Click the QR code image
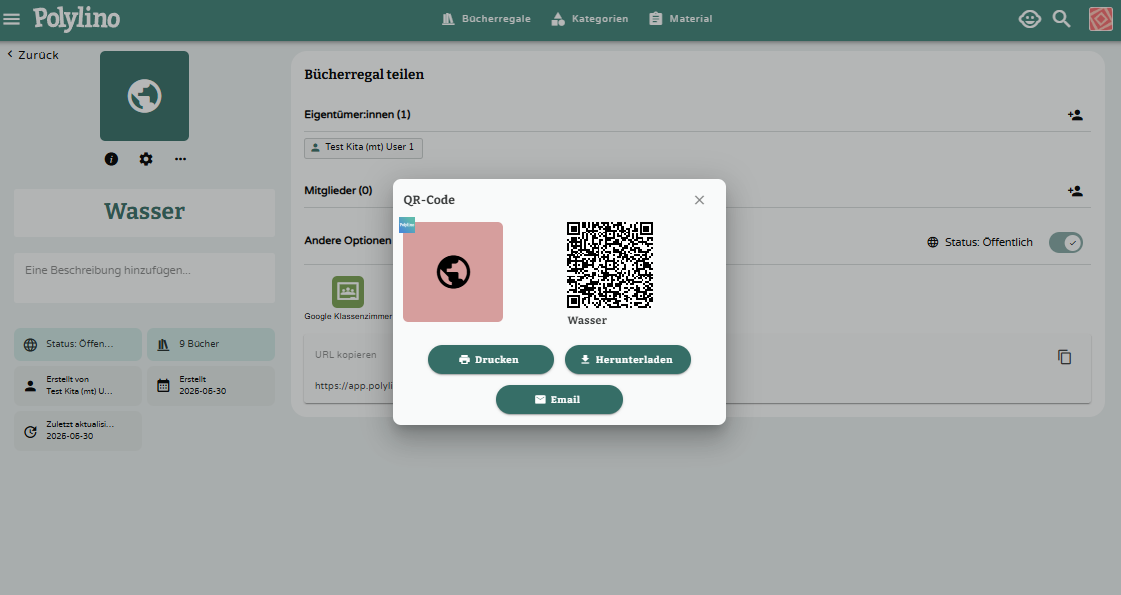Viewport: 1121px width, 595px height. (610, 265)
